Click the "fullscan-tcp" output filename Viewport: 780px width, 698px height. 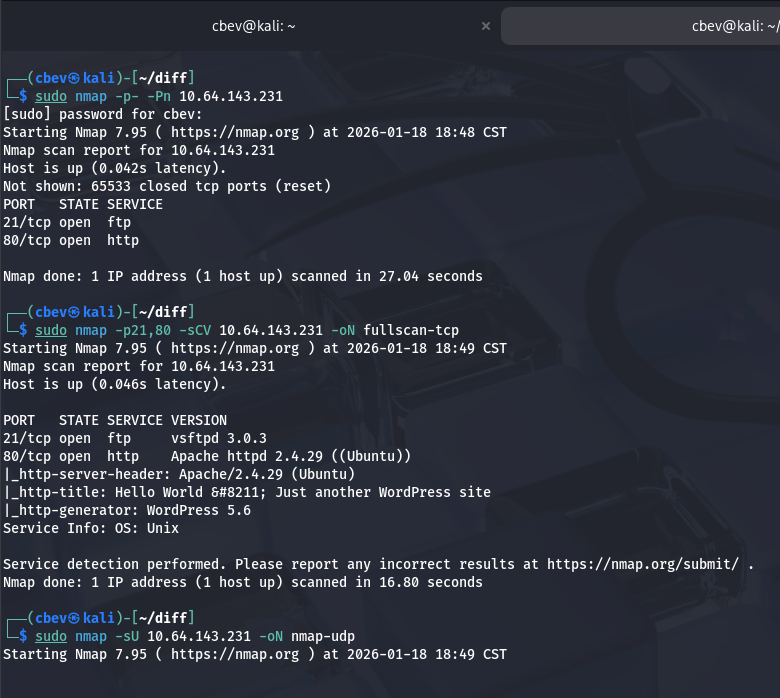click(411, 330)
